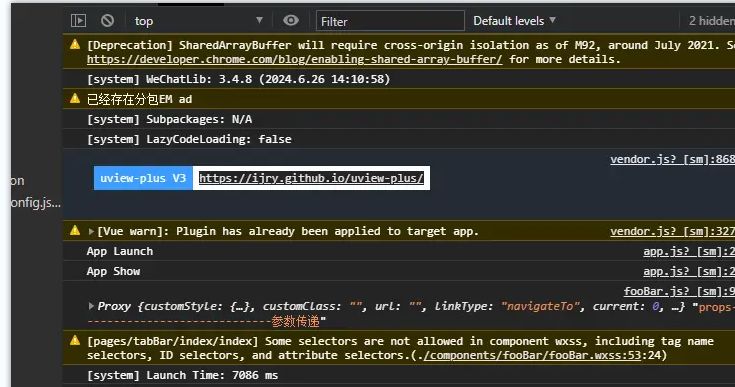Click the uview-plus V3 blue badge
735x387 pixels.
[143, 178]
